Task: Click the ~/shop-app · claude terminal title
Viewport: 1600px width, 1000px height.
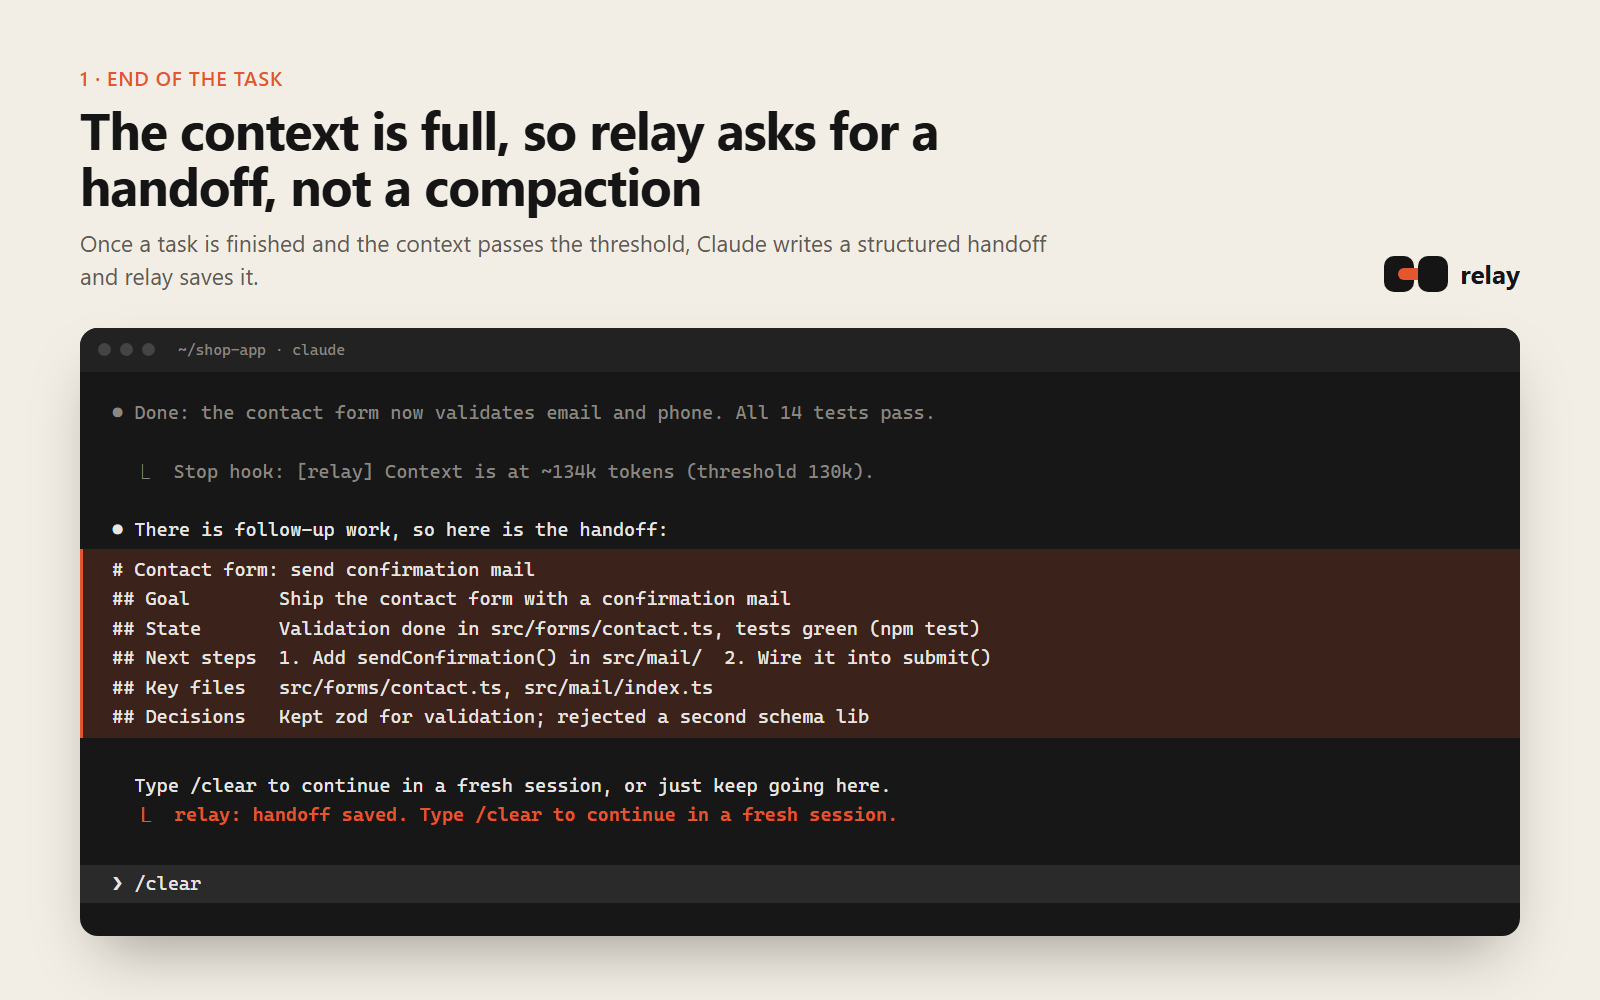Action: click(x=261, y=350)
